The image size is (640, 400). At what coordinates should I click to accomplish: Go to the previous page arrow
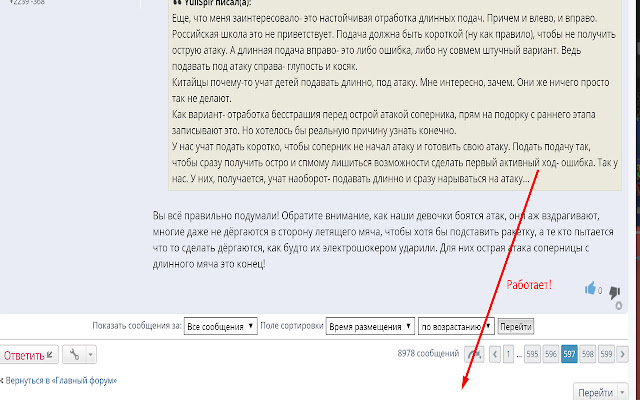[495, 354]
